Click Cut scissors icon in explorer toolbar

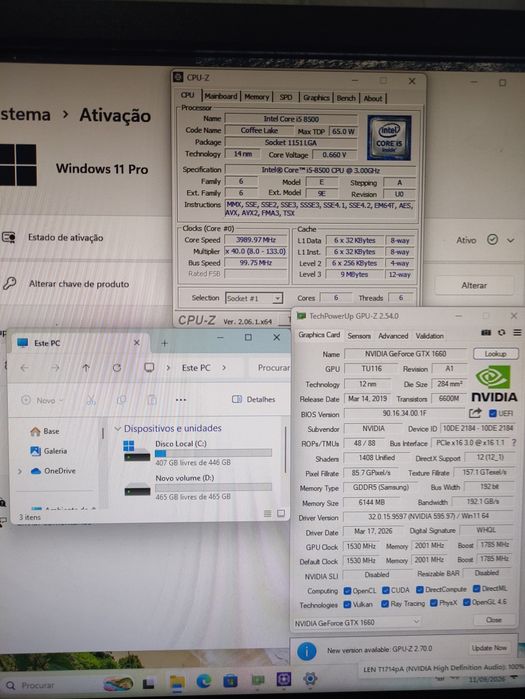point(91,400)
